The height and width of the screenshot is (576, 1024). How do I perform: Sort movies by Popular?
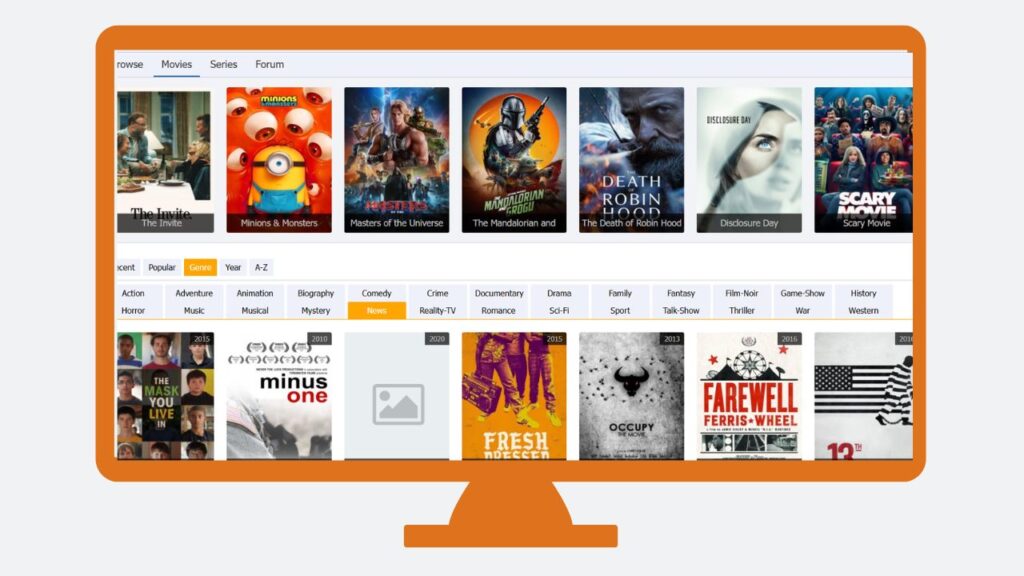161,267
